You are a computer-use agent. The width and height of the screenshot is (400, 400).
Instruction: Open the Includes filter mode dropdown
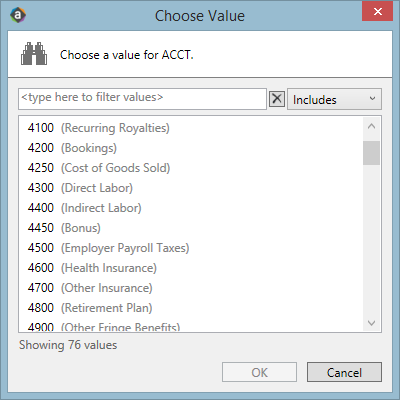point(334,99)
